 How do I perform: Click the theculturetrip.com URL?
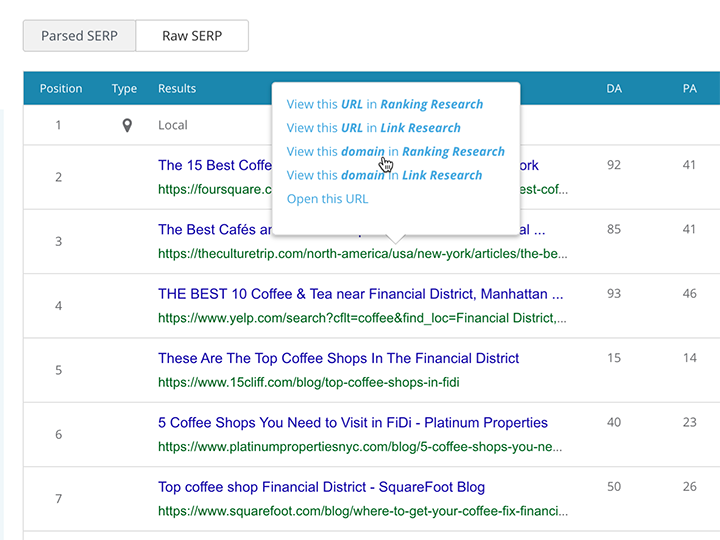(362, 254)
